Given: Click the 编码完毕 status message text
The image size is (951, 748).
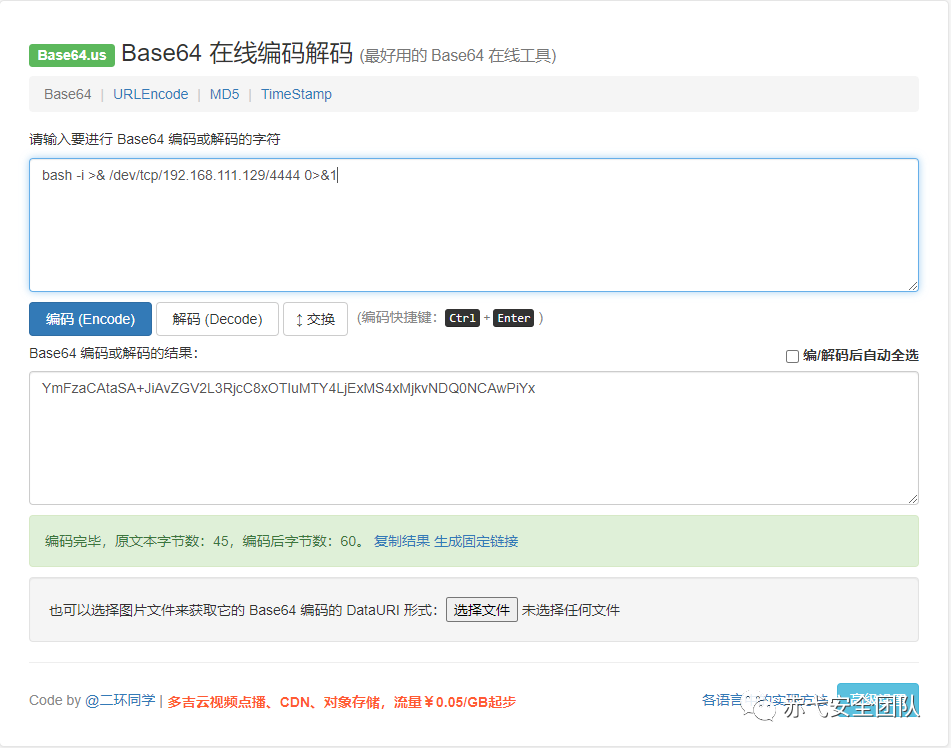Looking at the screenshot, I should pyautogui.click(x=204, y=541).
